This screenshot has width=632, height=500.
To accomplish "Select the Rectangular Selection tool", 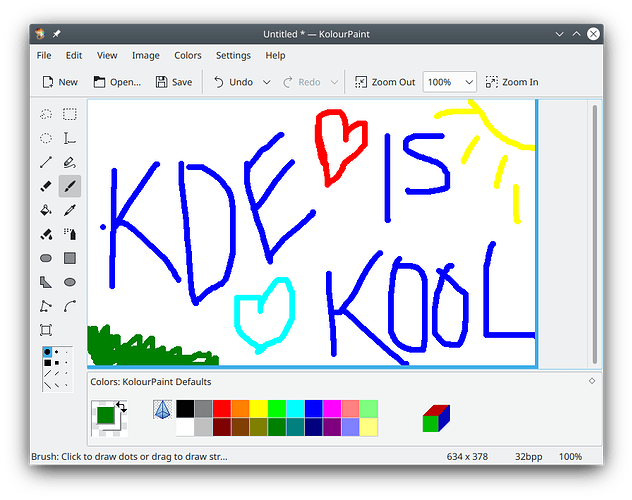I will pyautogui.click(x=70, y=114).
